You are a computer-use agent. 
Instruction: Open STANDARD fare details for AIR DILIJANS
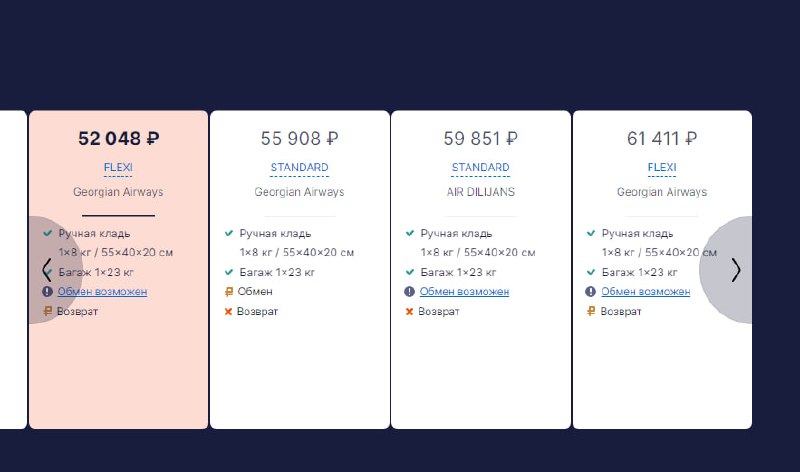coord(481,167)
